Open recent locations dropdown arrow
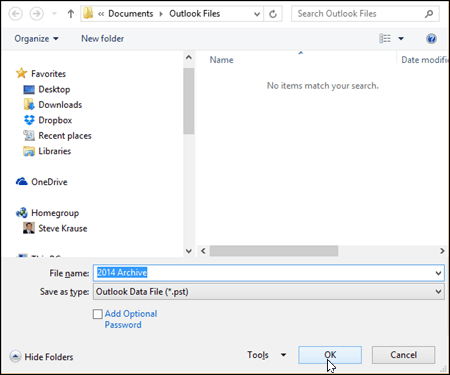Image resolution: width=450 pixels, height=375 pixels. click(54, 14)
